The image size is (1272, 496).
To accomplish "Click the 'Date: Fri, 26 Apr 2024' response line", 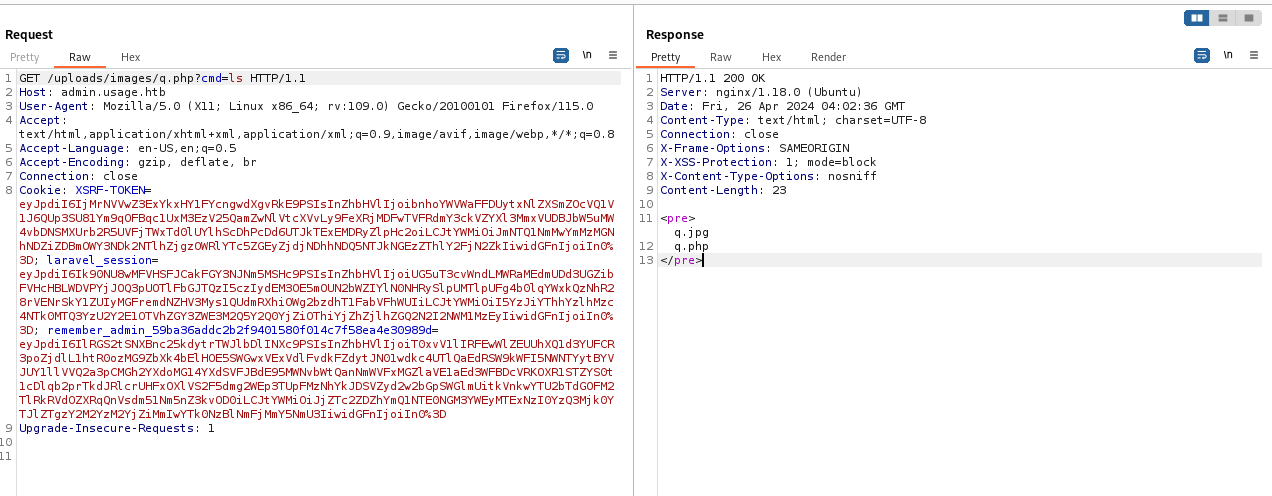I will pyautogui.click(x=782, y=106).
